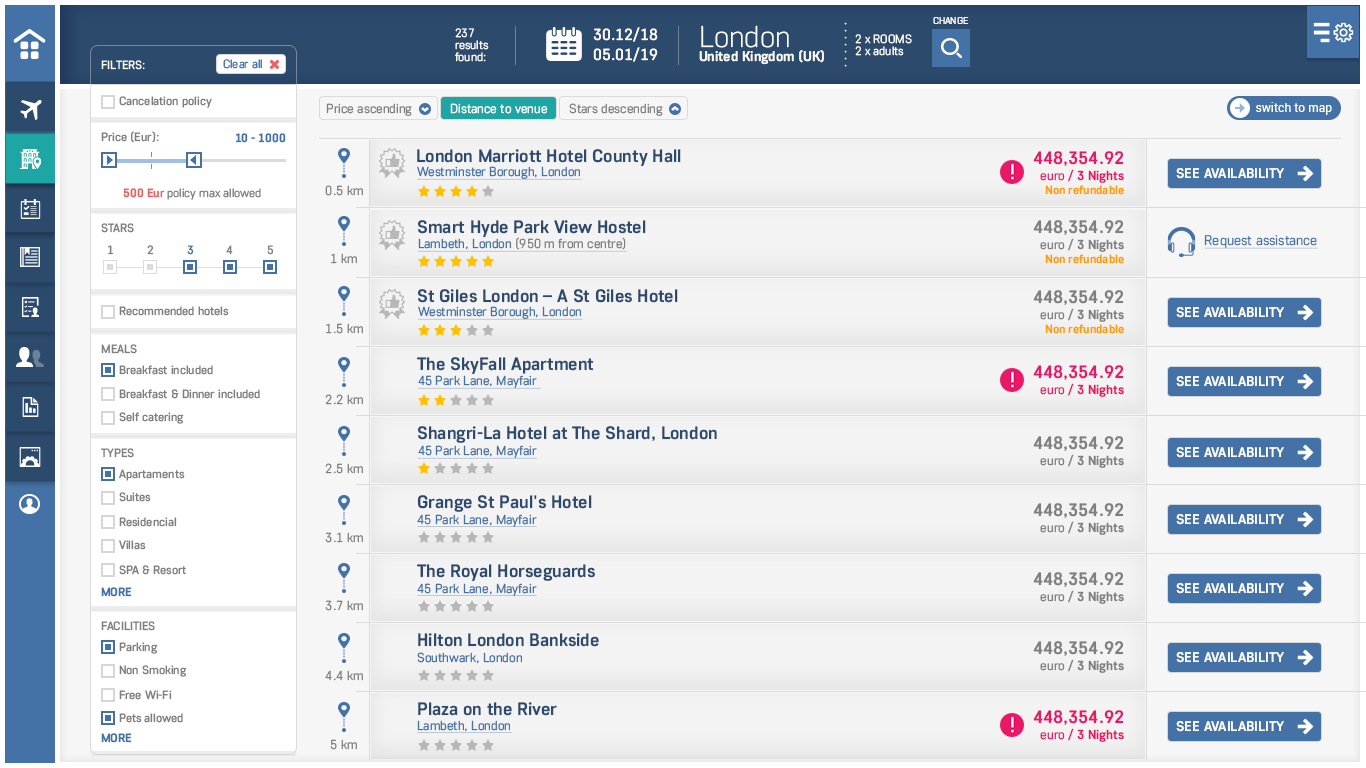Click the red warning icon for Plaza on the River
The height and width of the screenshot is (768, 1366).
[1012, 725]
